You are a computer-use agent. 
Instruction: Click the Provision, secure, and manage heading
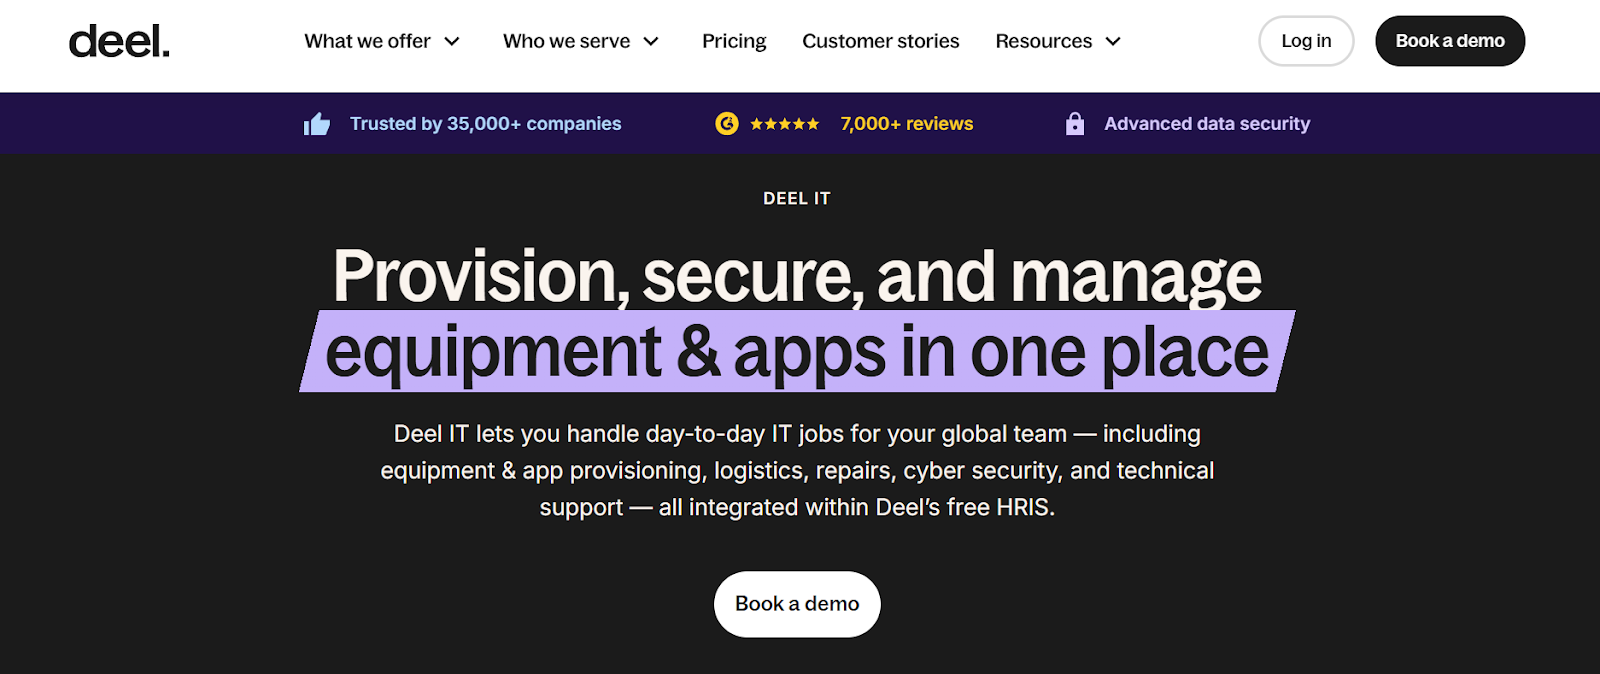tap(797, 275)
